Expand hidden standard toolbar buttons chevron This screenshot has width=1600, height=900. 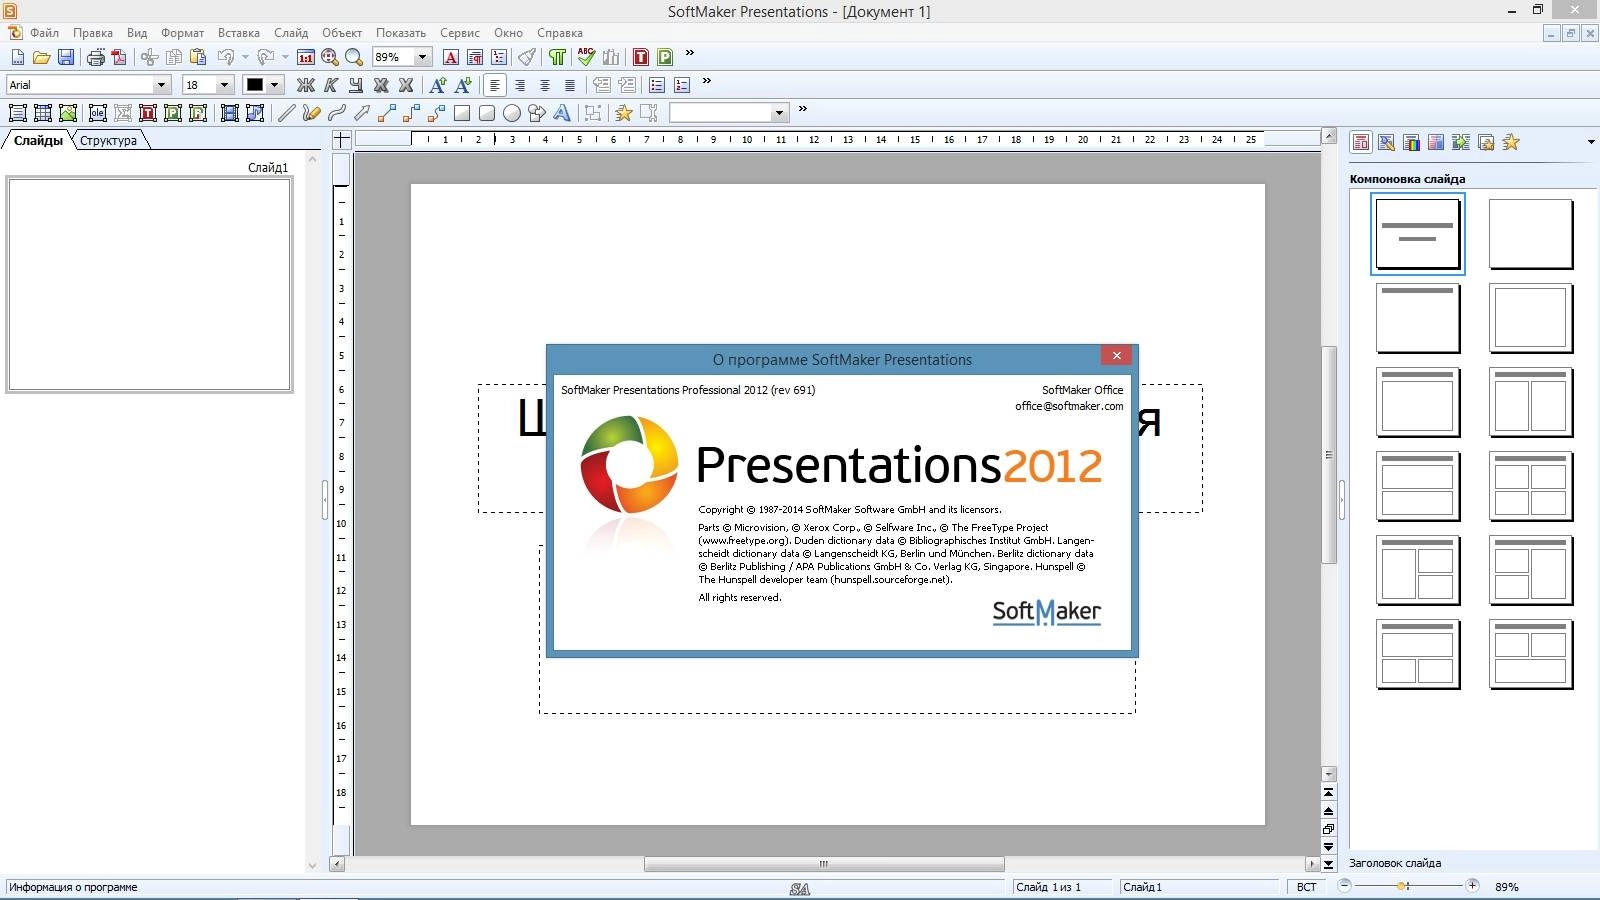689,54
